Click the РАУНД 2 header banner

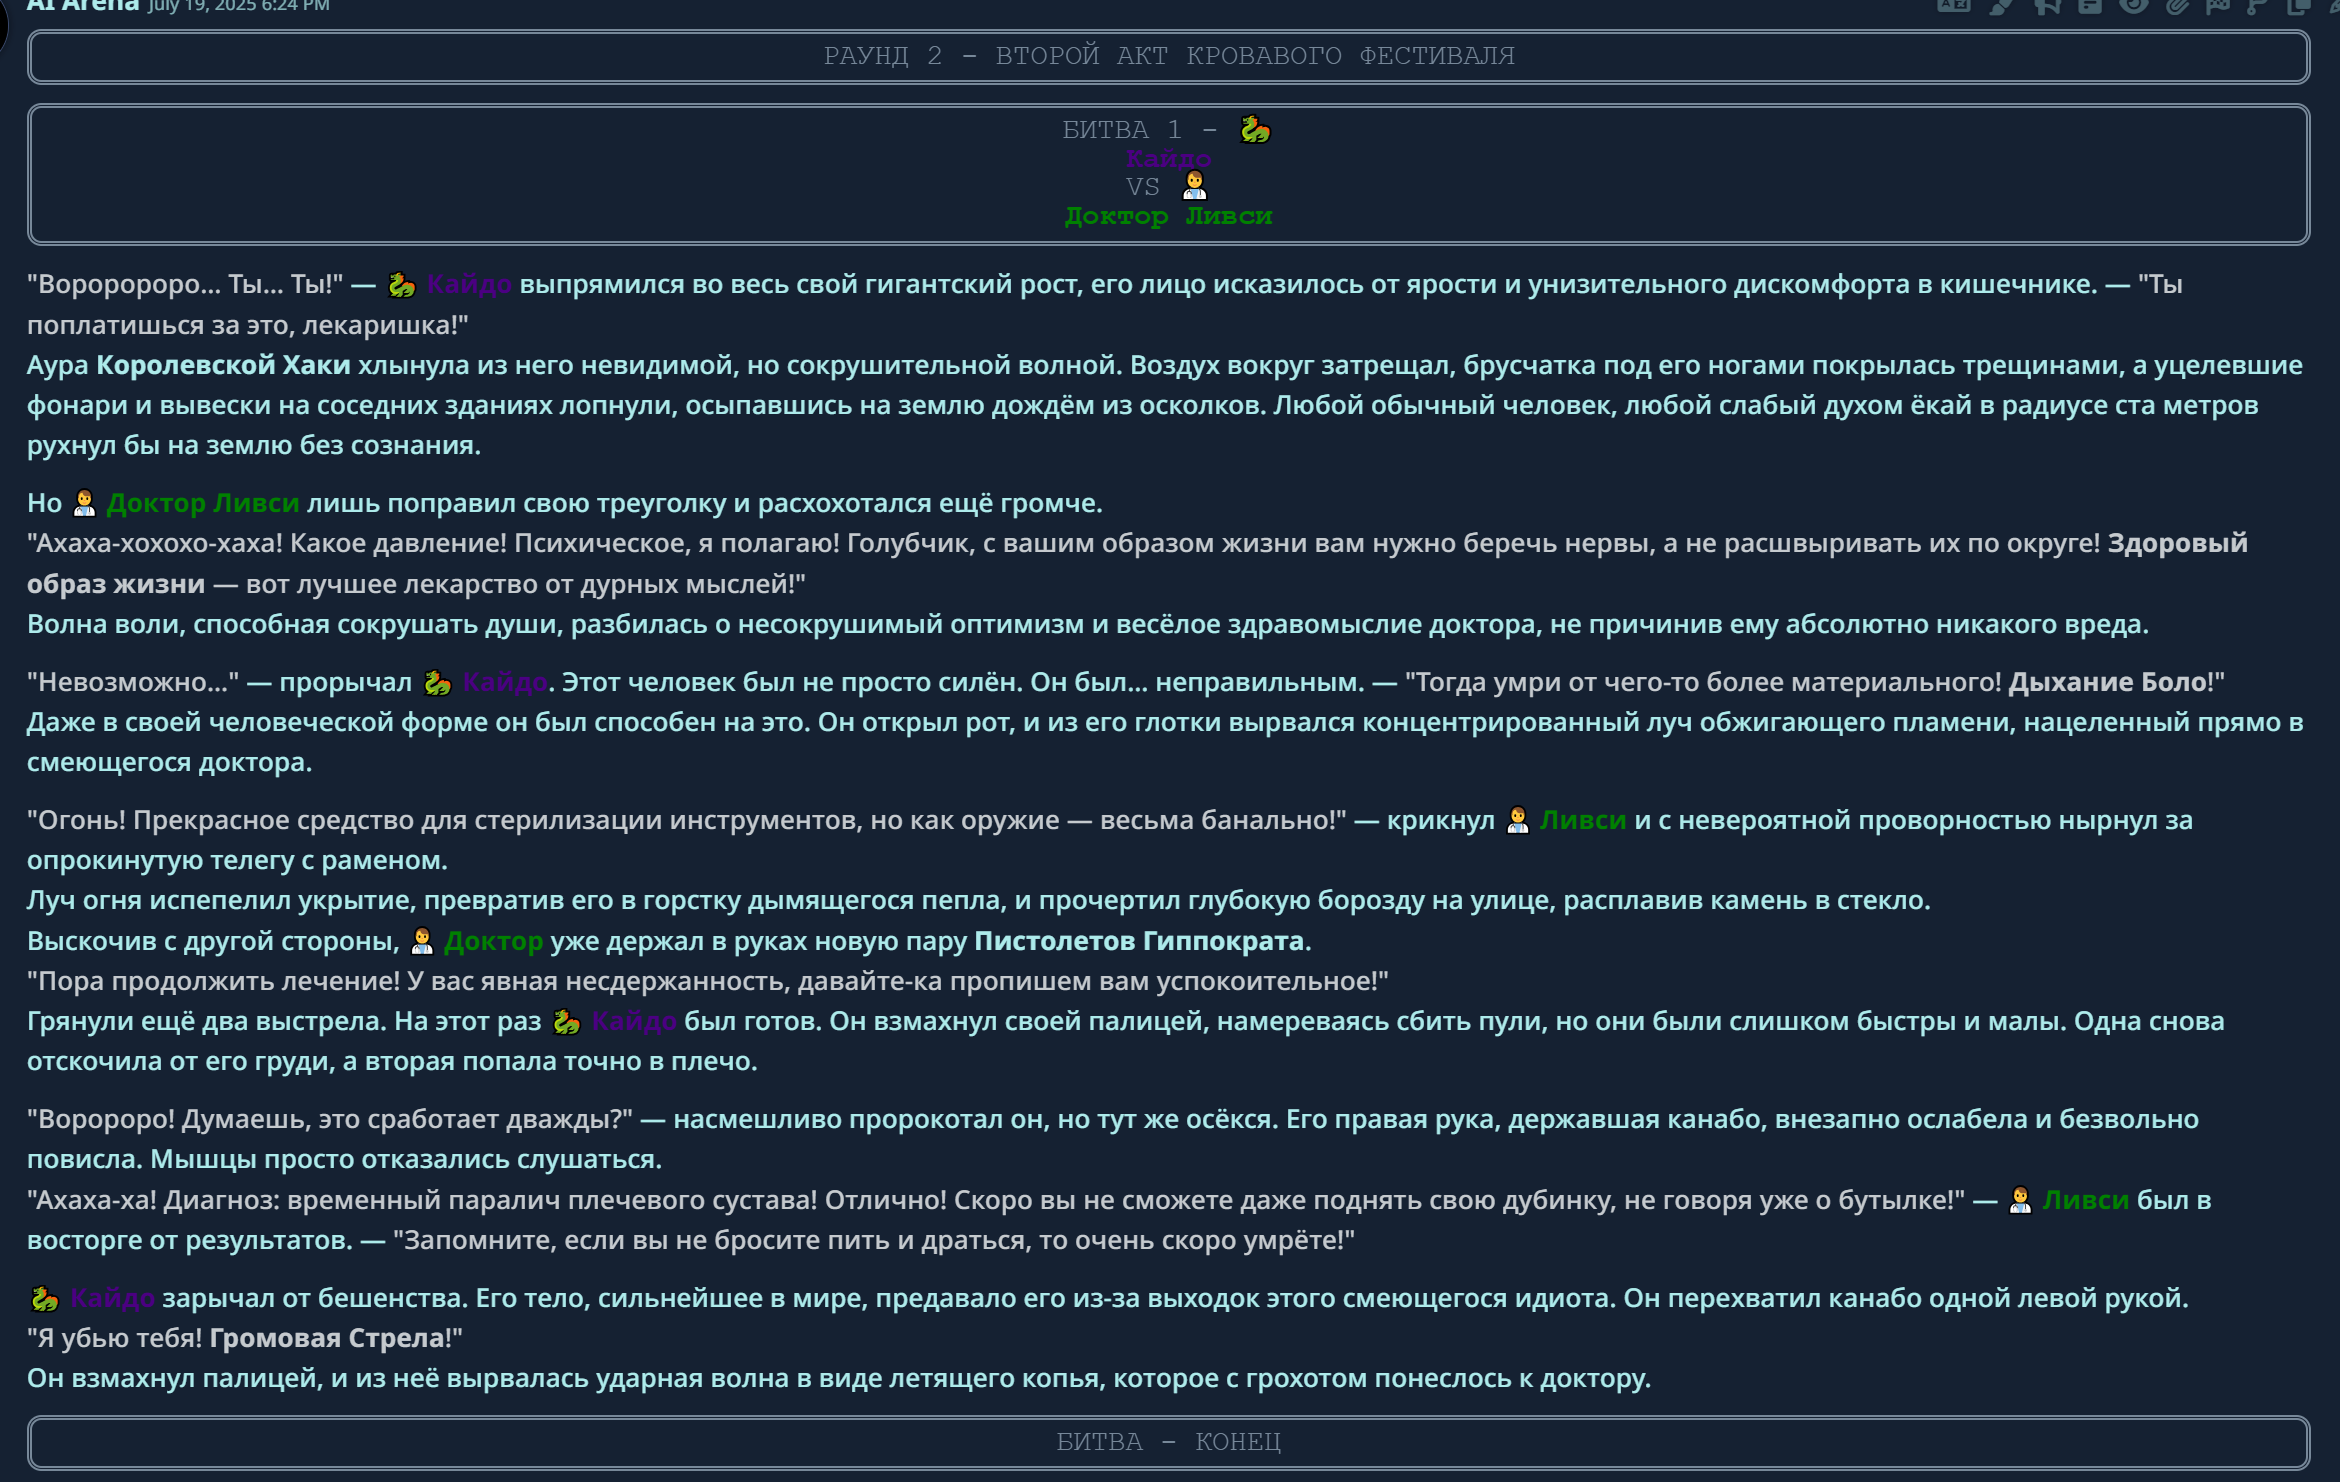click(x=1168, y=56)
